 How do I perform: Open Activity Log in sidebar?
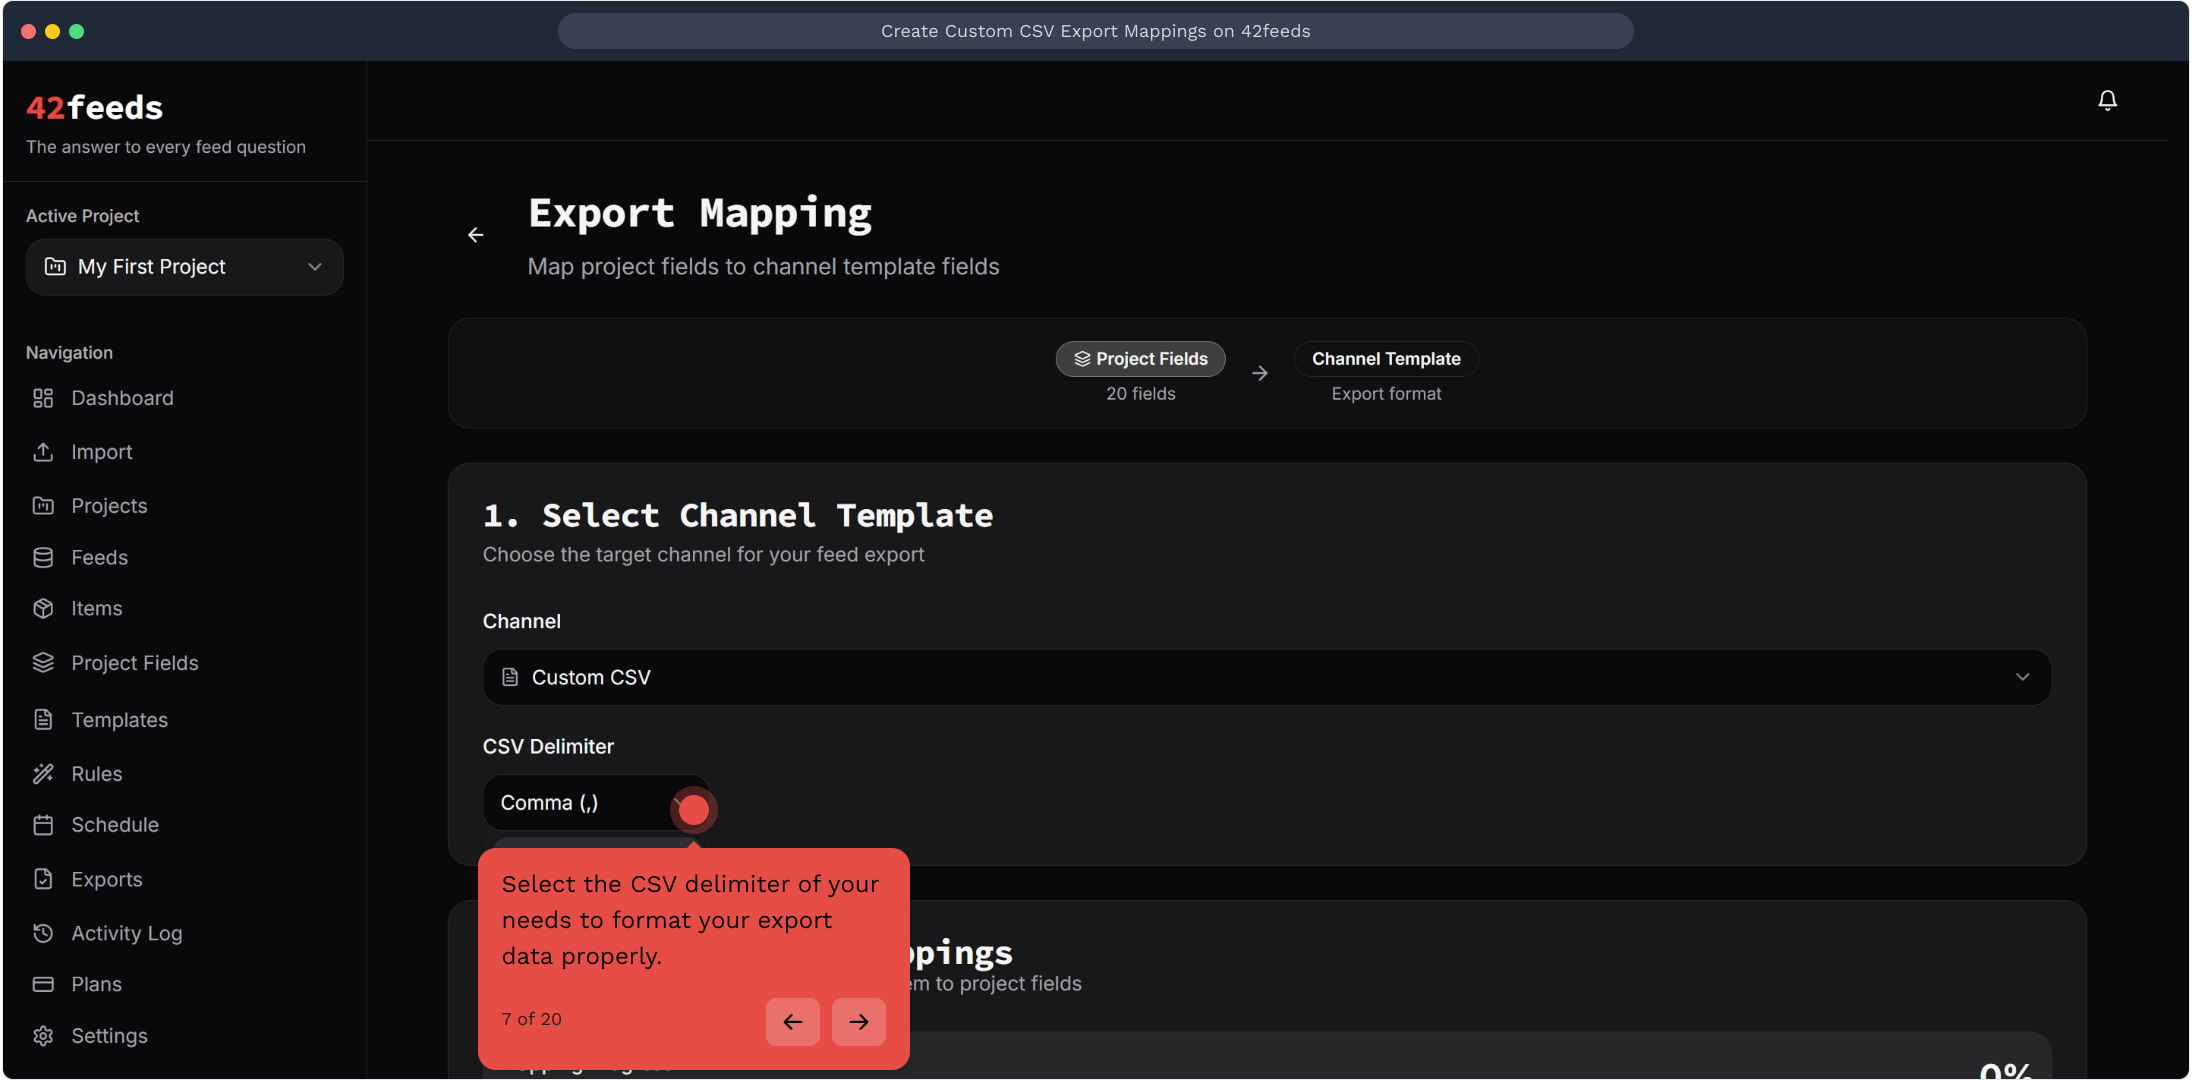[126, 933]
